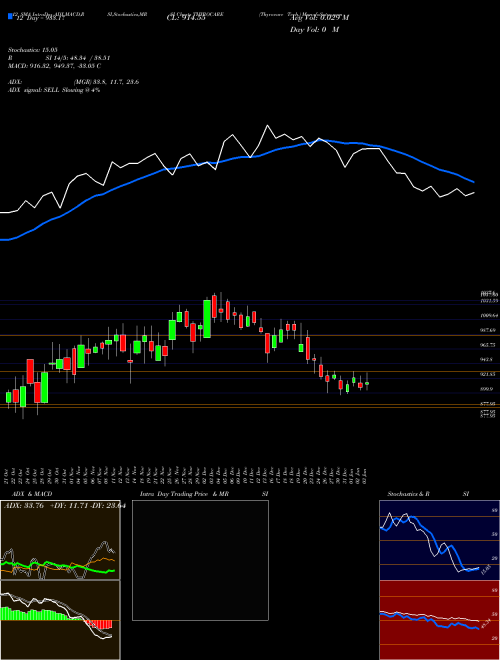Click the 'MACD: 916.32, 949.37' readout line
This screenshot has height=660, width=500.
(x=54, y=66)
